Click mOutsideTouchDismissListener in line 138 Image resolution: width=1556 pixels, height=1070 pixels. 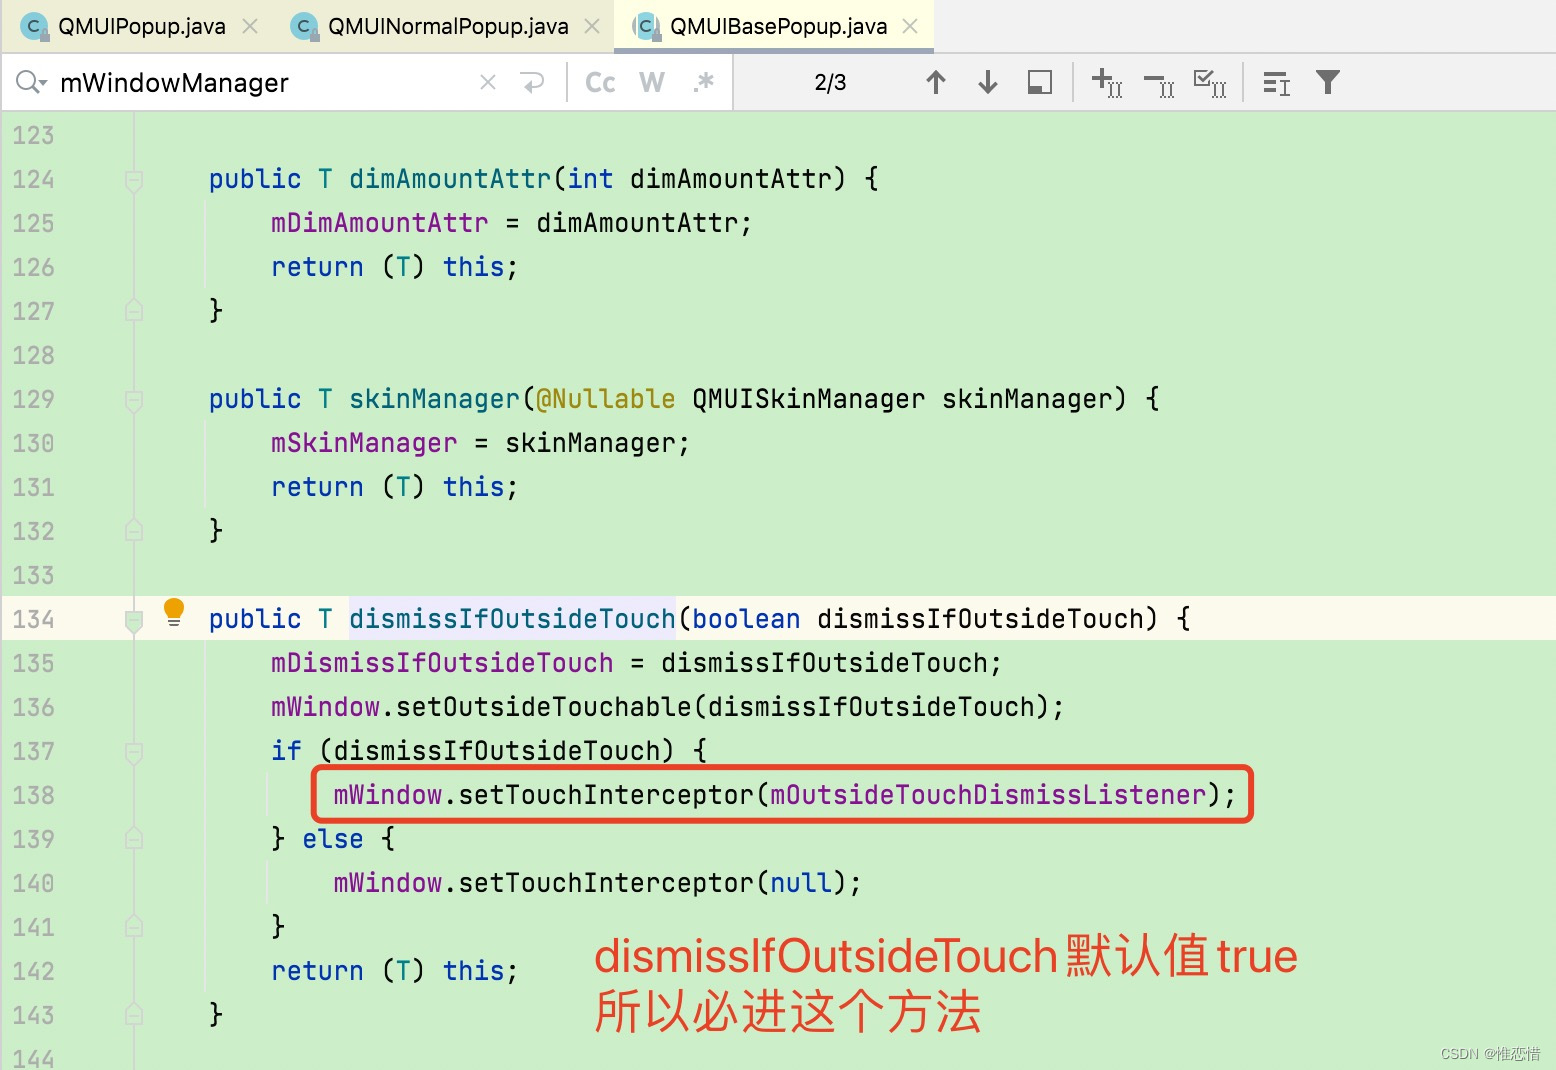point(988,795)
